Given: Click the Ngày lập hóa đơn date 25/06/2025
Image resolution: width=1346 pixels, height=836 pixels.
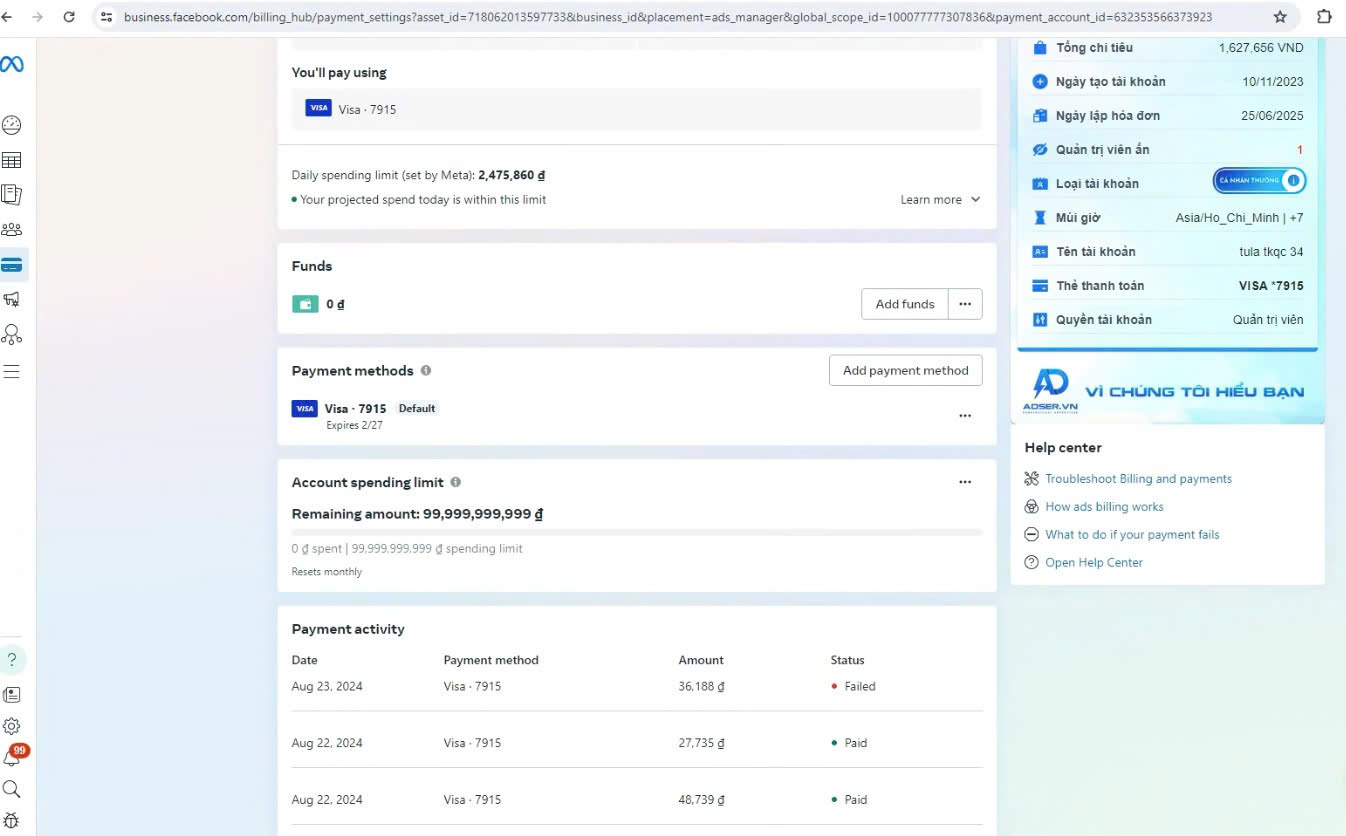Looking at the screenshot, I should pos(1272,116).
